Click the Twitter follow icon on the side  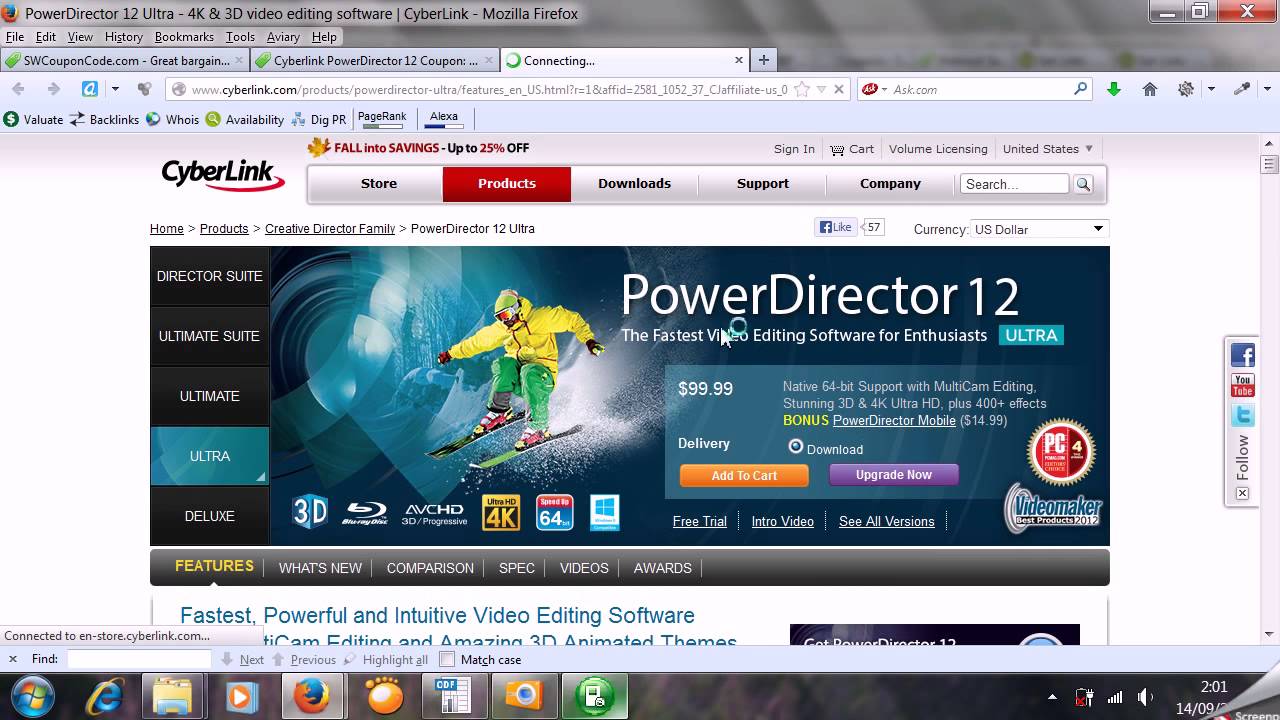[1243, 415]
